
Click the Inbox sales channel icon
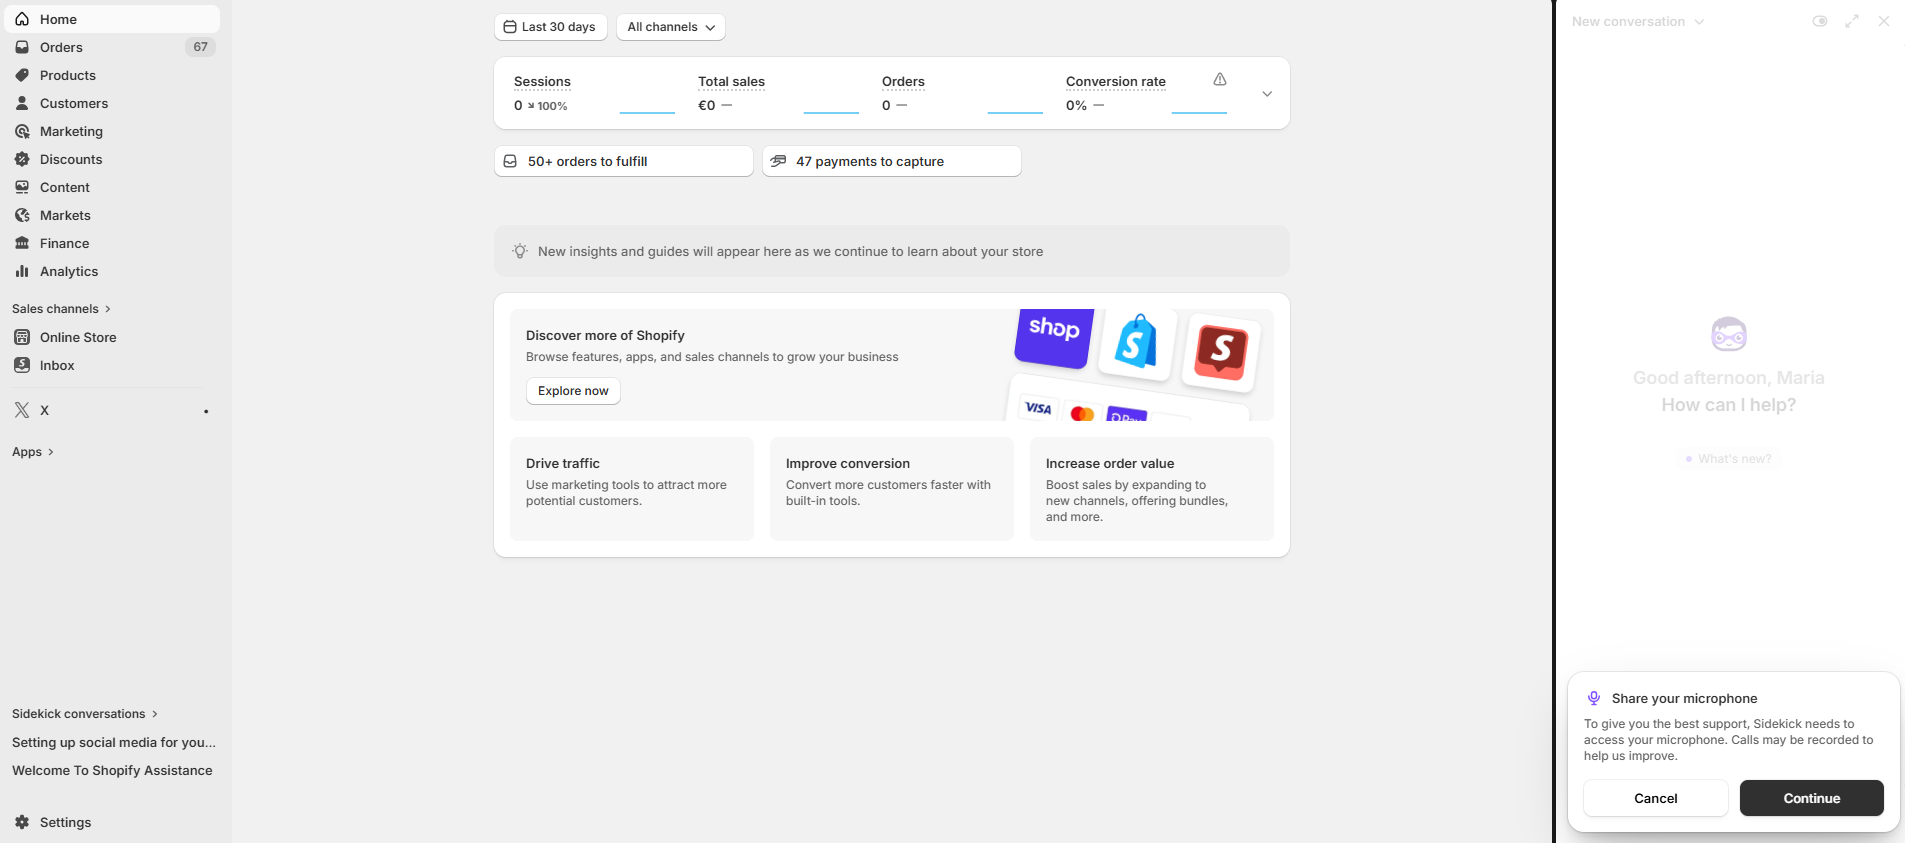22,365
